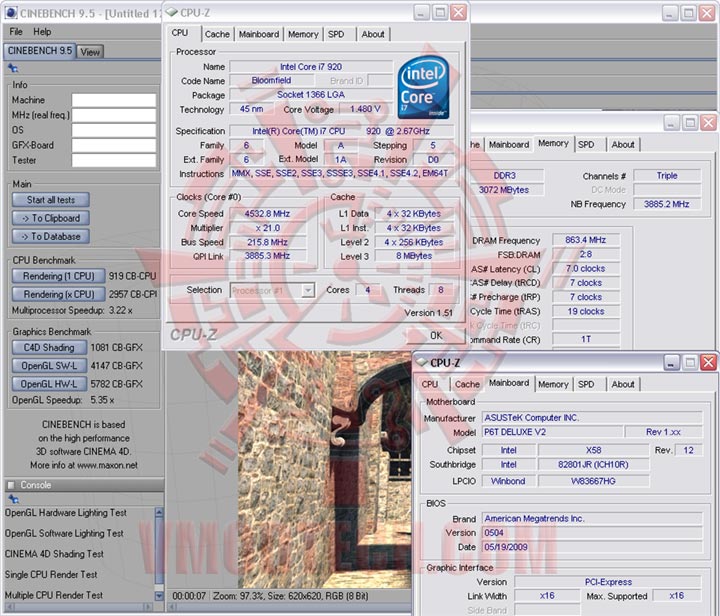Click the CPU-Z icon in Mainboard window title
Image resolution: width=720 pixels, height=616 pixels.
click(421, 362)
